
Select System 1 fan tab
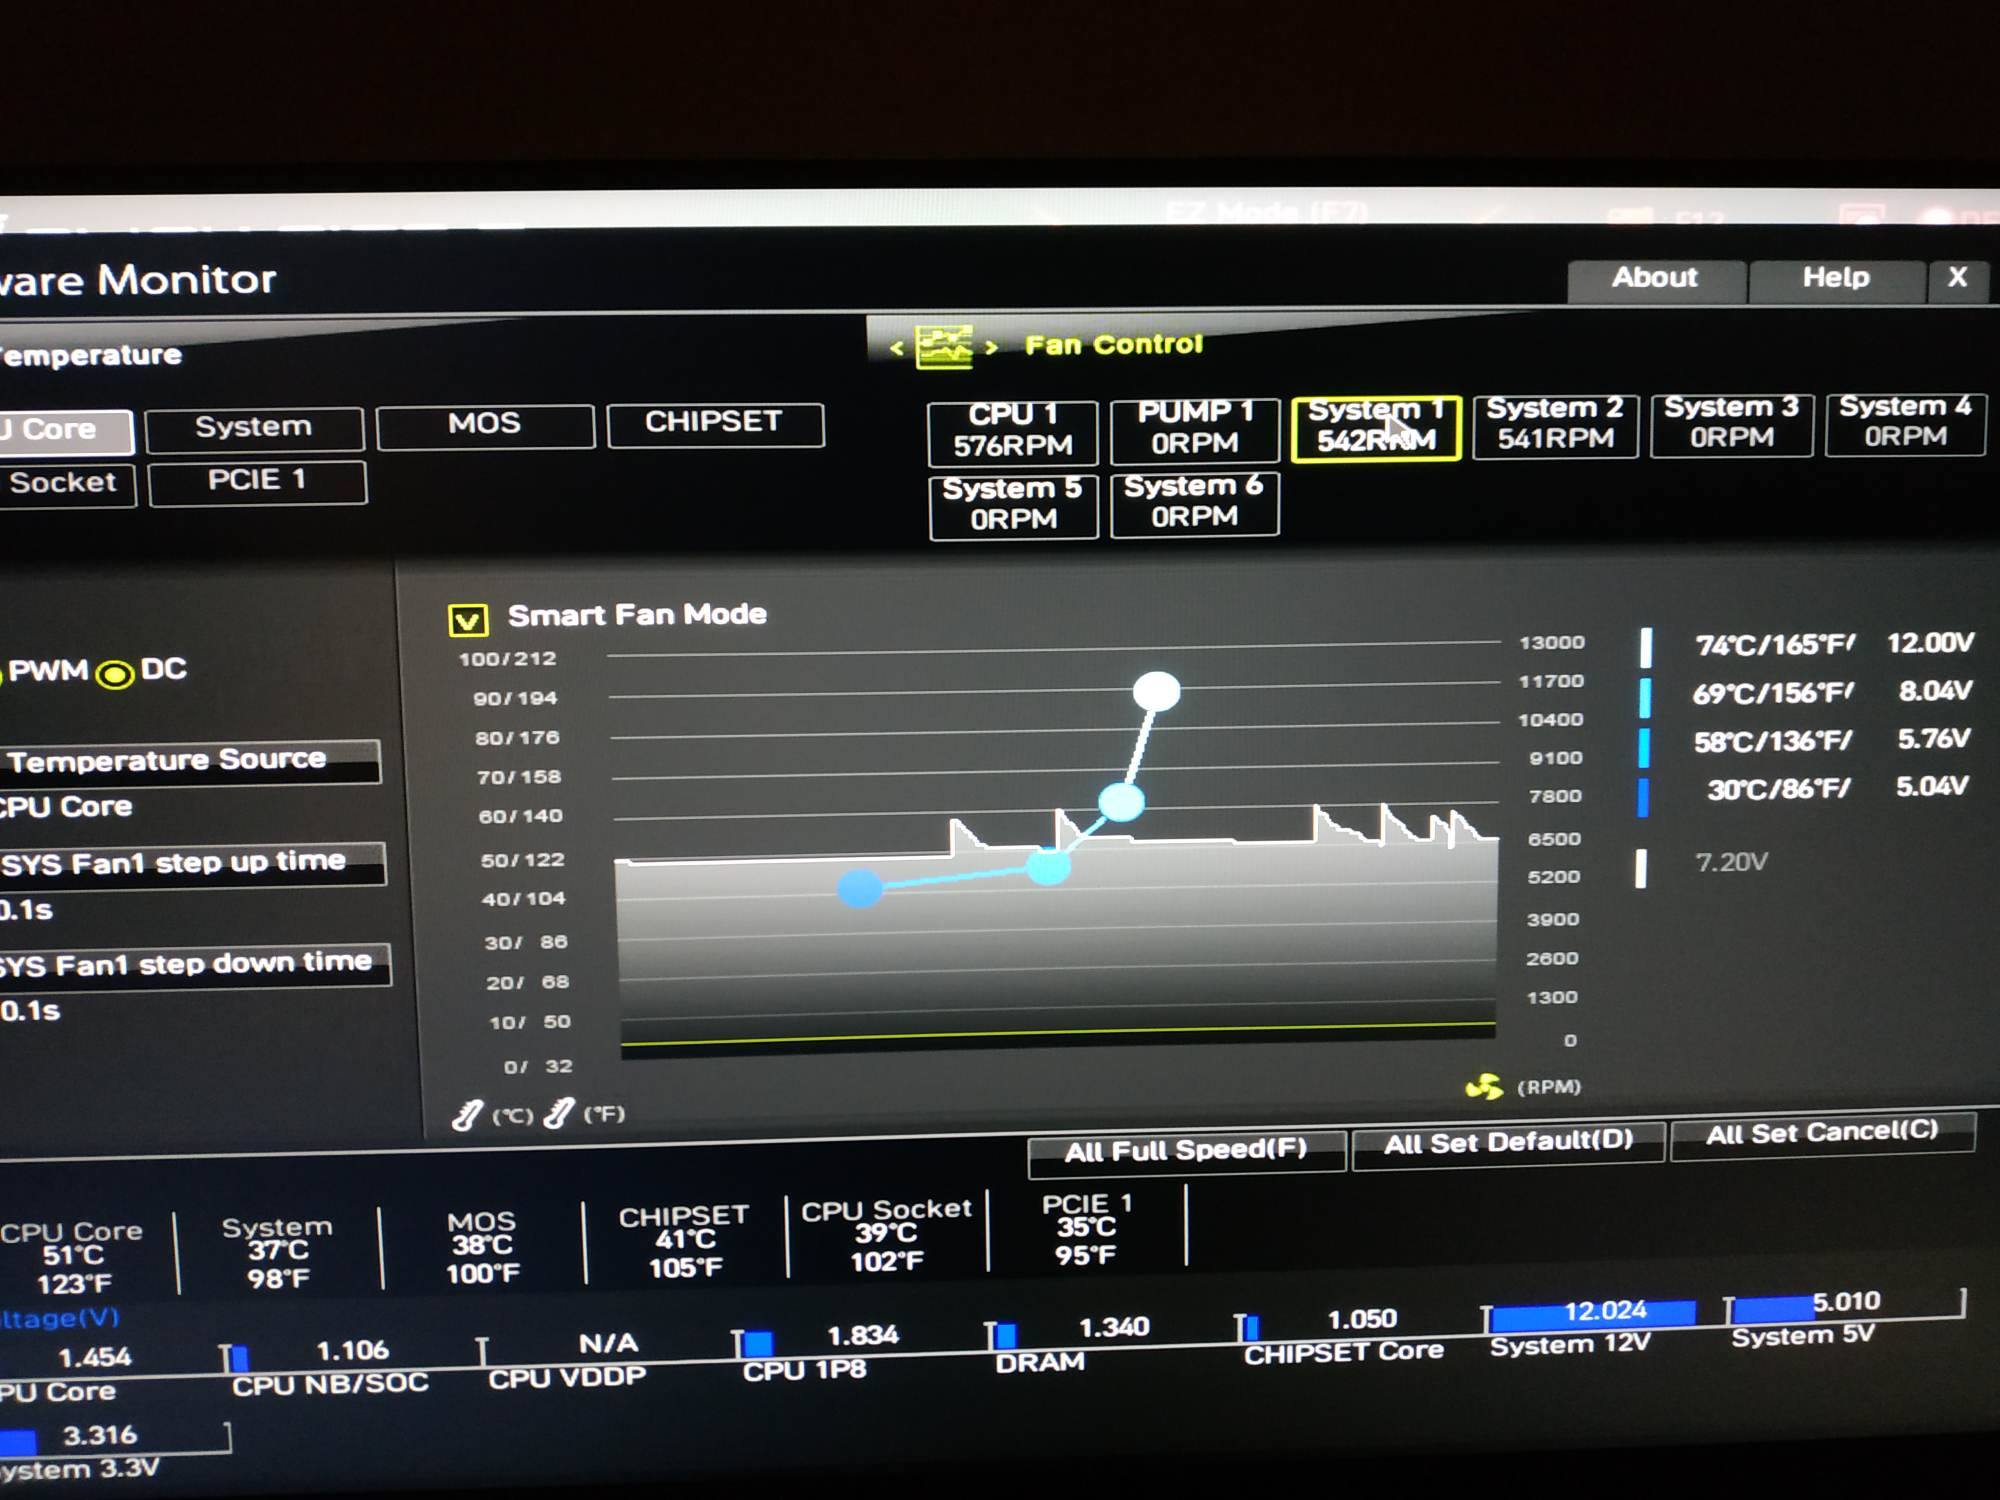click(1376, 427)
